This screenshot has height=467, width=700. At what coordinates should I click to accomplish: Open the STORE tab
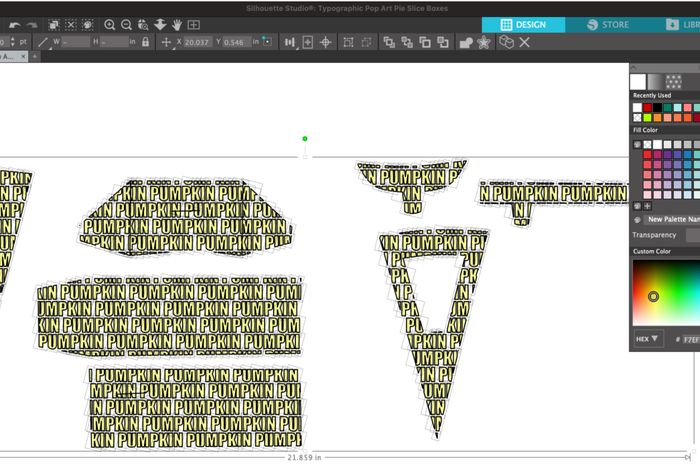pos(608,24)
